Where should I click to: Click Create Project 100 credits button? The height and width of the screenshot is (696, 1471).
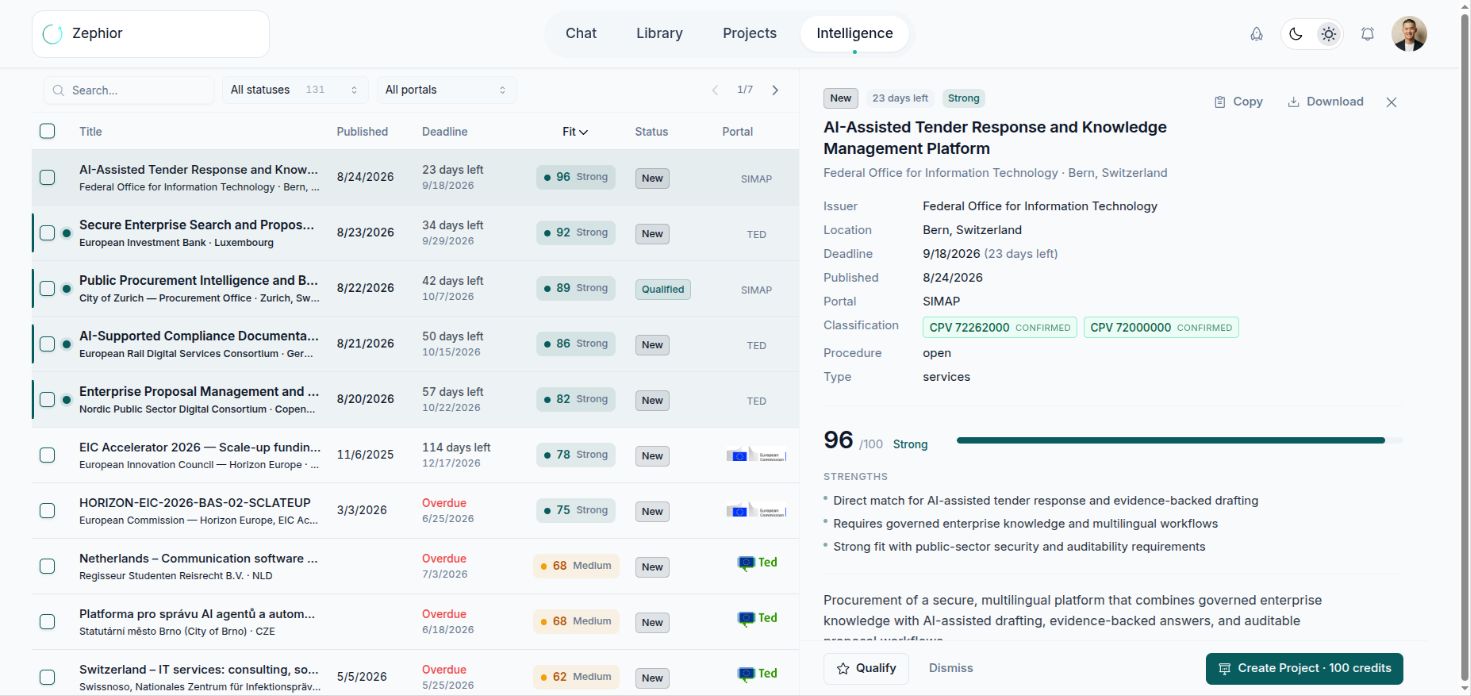click(1304, 668)
